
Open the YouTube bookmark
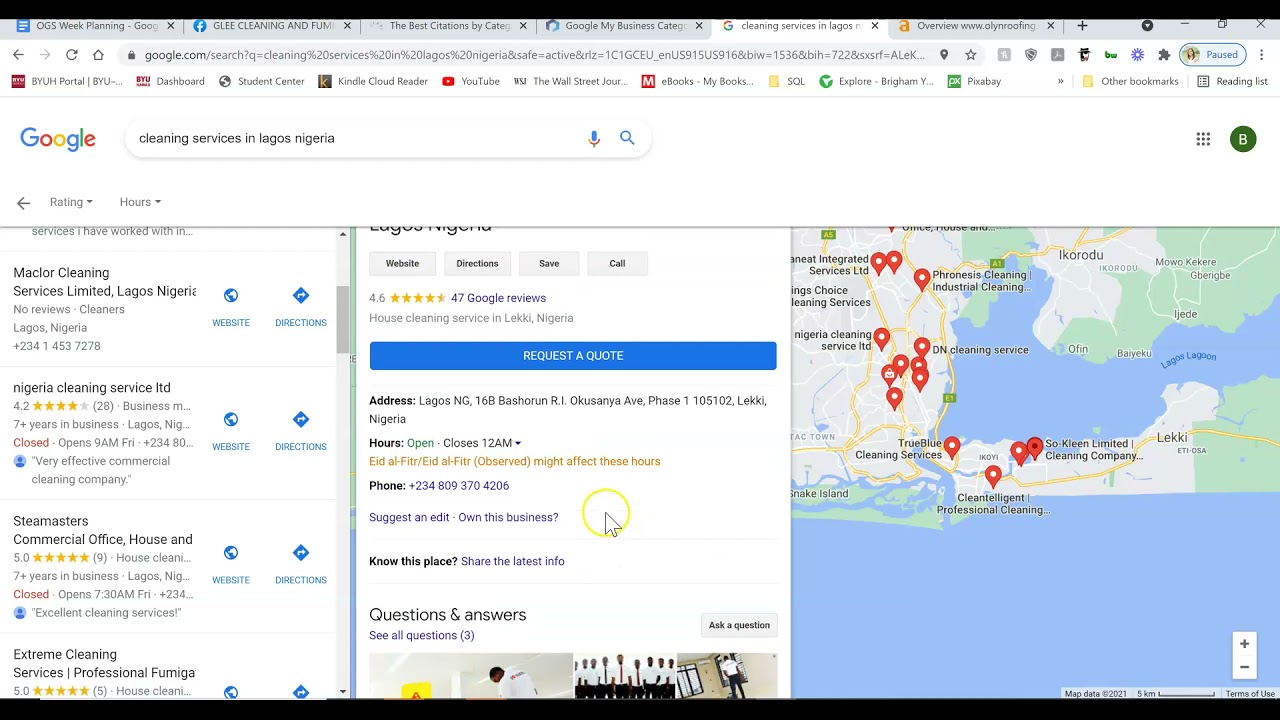[x=470, y=81]
